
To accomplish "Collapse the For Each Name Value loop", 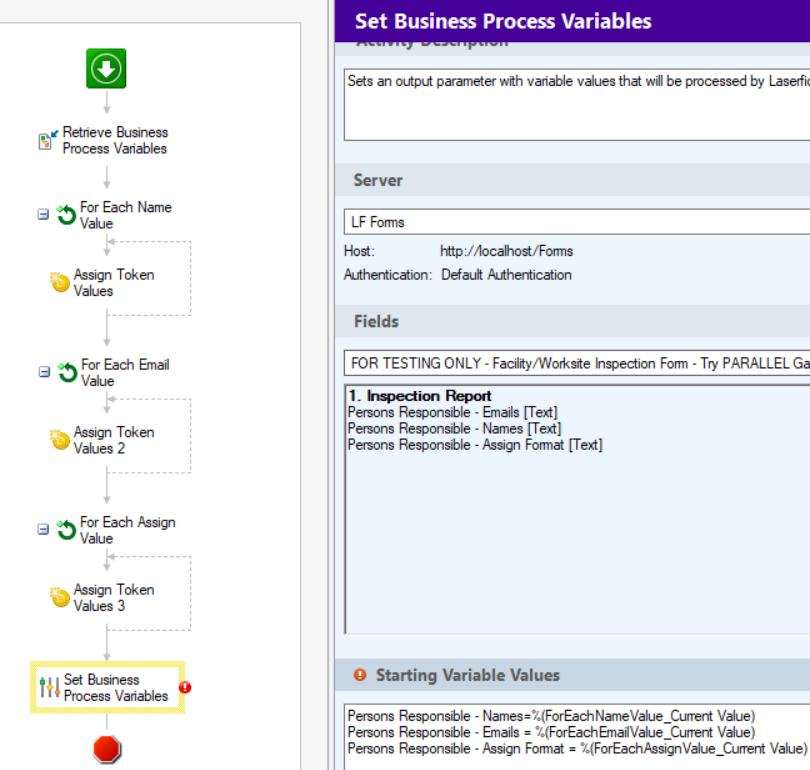I will tap(43, 214).
